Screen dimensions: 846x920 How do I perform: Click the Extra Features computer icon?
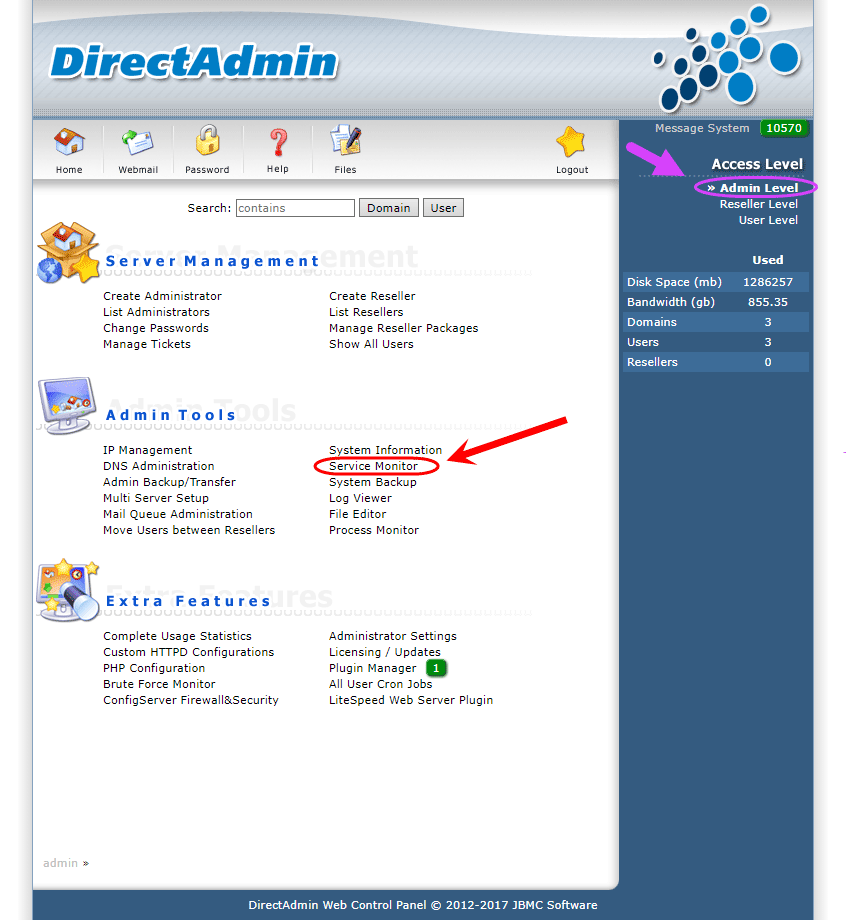67,590
